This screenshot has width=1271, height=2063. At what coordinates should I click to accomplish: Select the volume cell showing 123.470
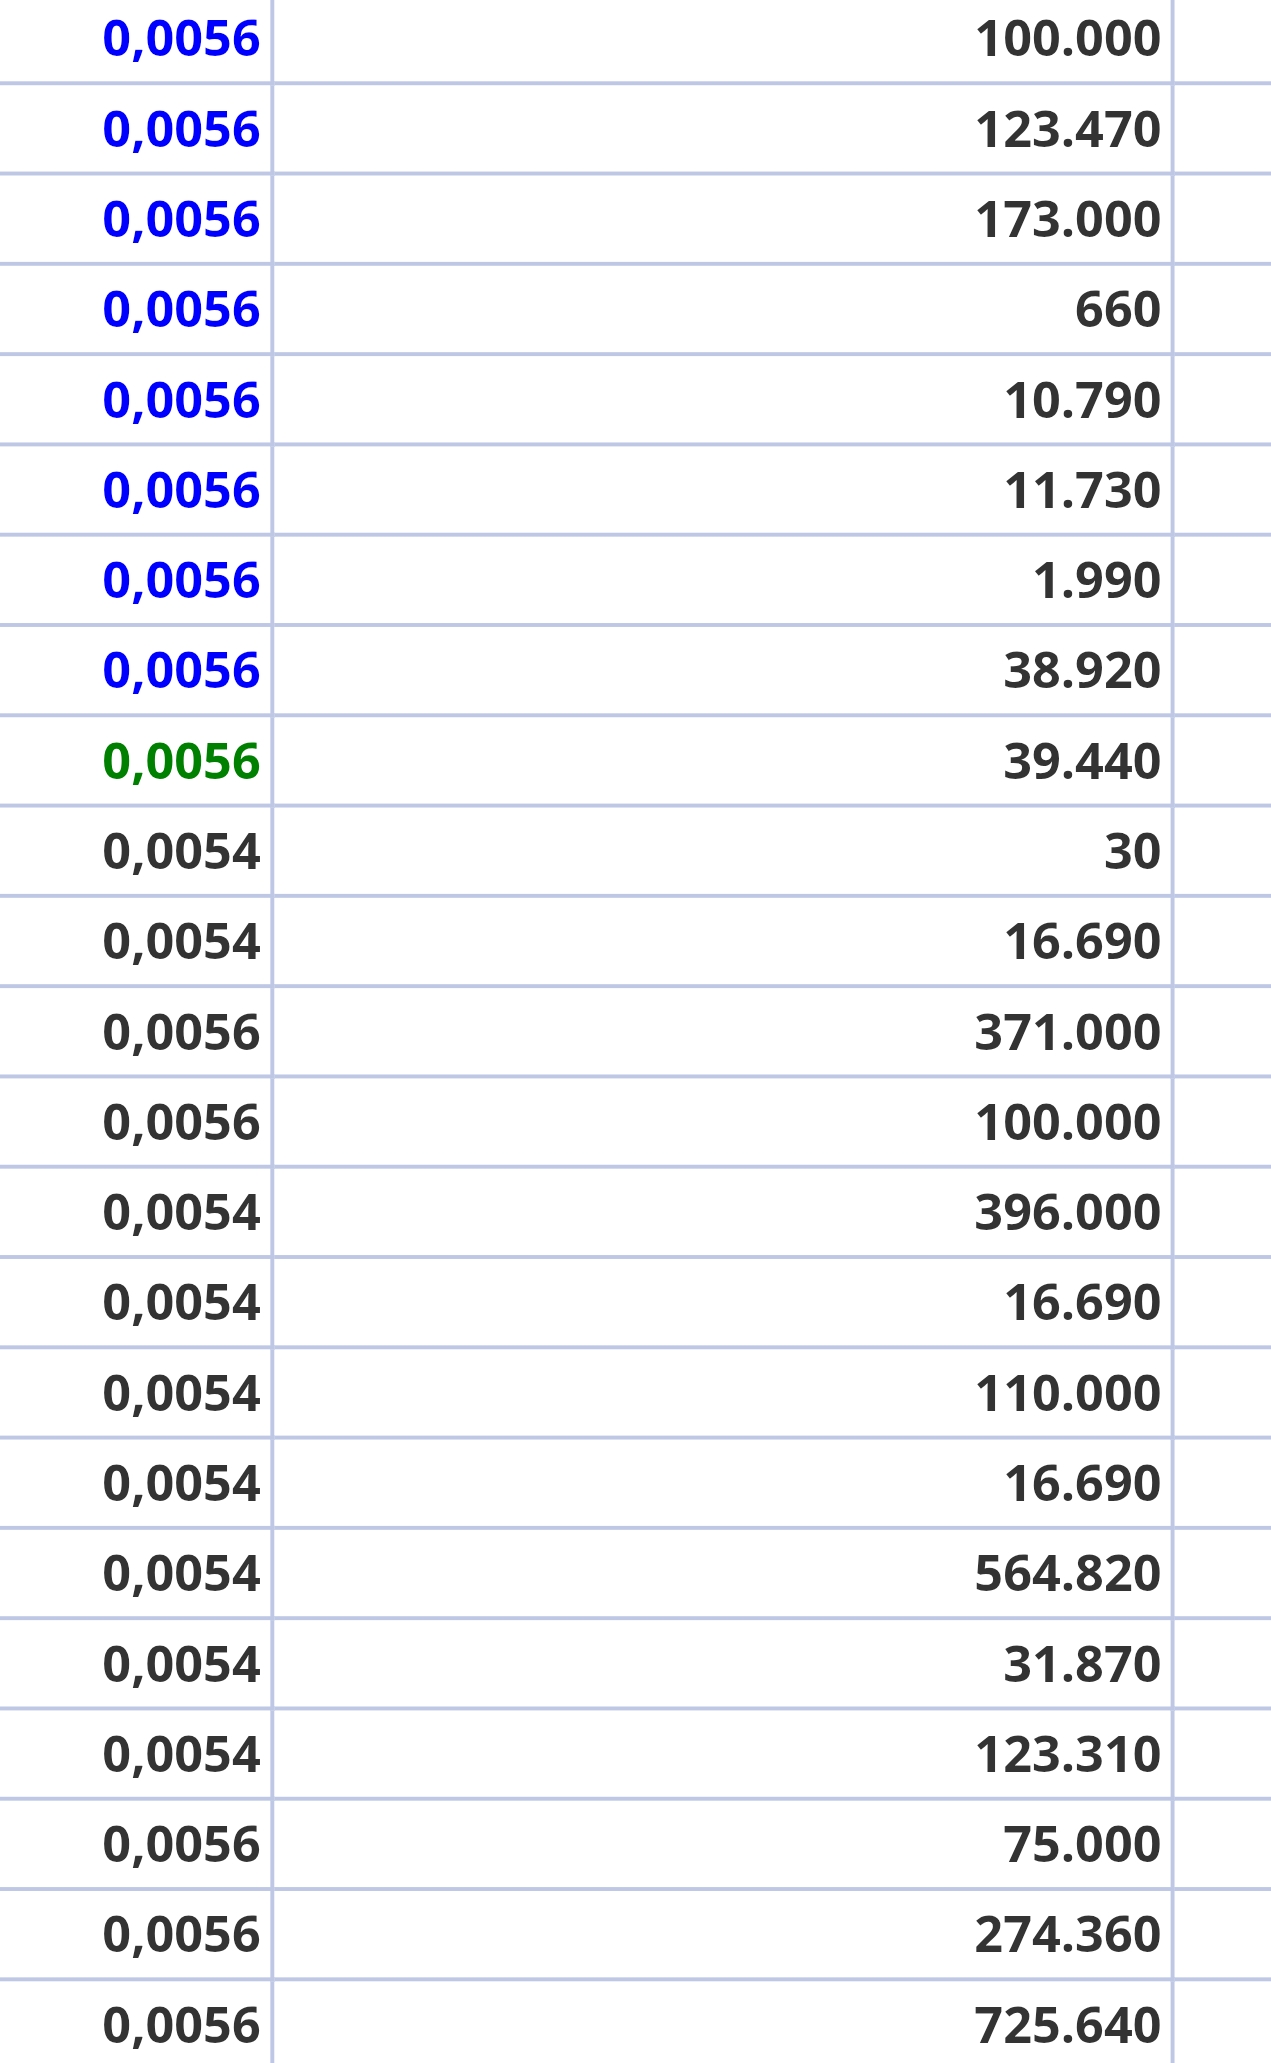pyautogui.click(x=1067, y=130)
